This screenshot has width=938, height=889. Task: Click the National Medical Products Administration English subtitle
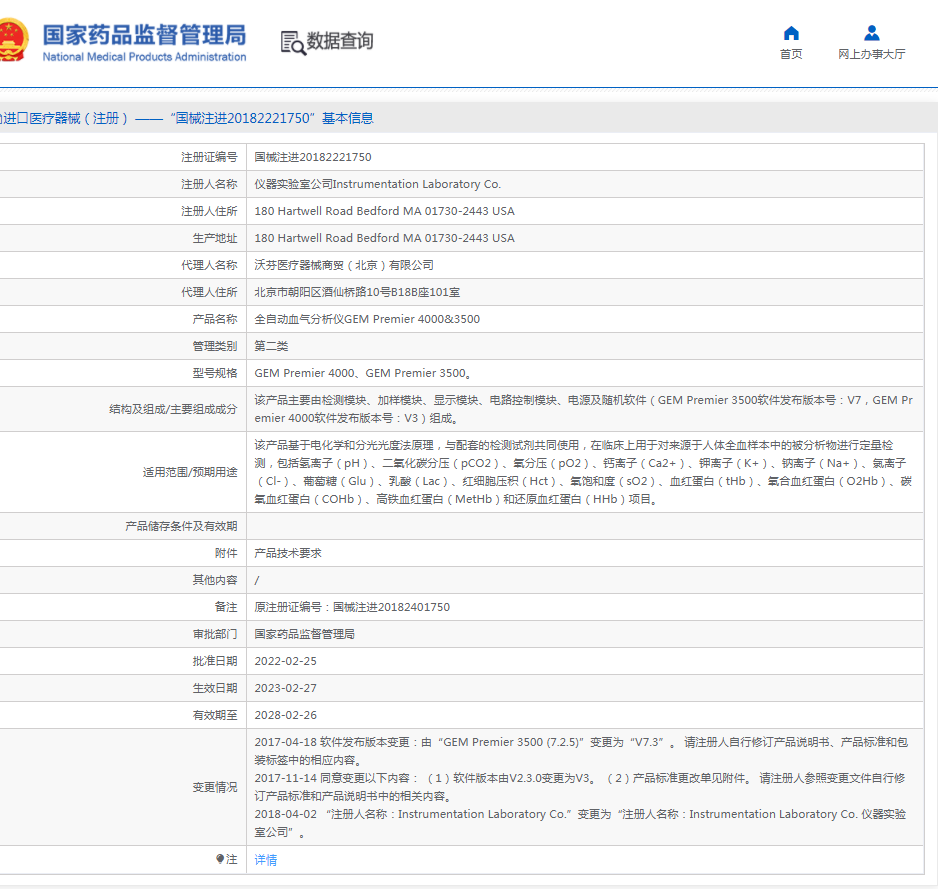(144, 57)
